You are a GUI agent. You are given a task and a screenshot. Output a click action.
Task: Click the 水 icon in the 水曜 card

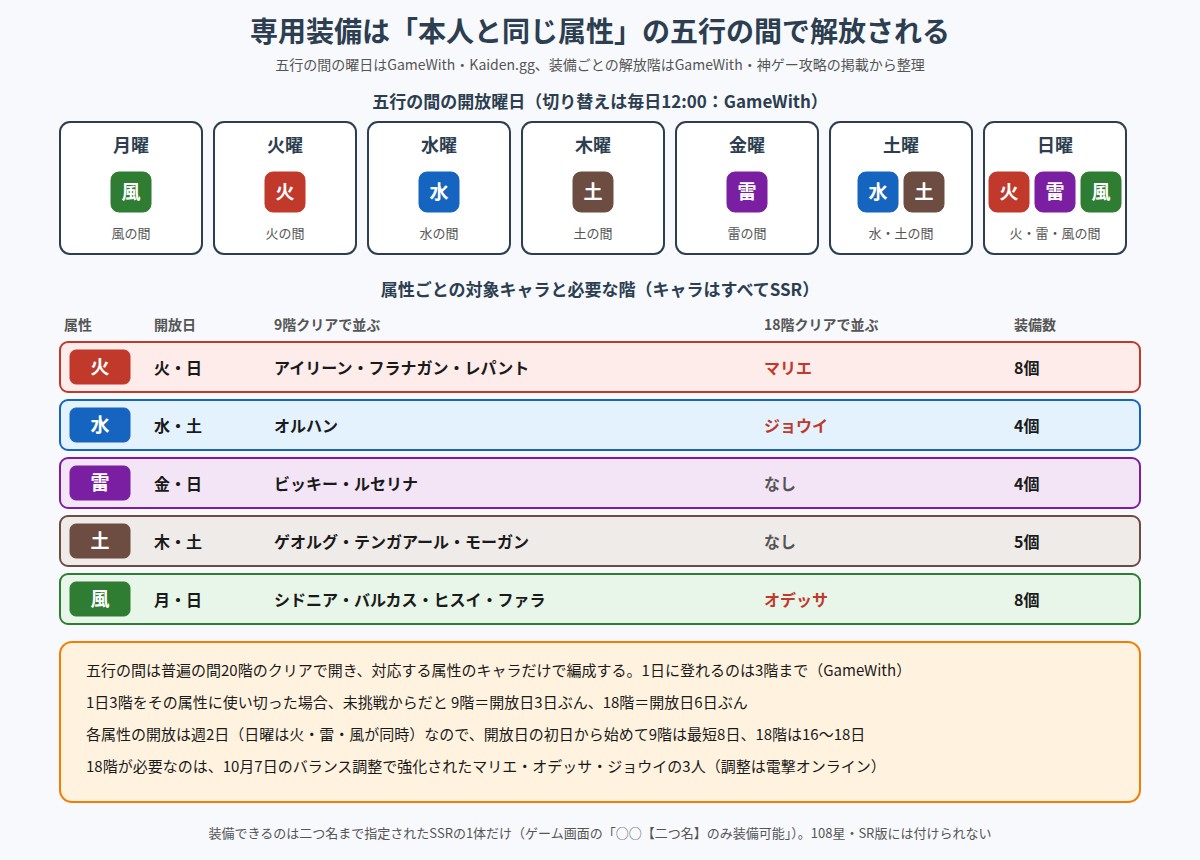pyautogui.click(x=439, y=192)
